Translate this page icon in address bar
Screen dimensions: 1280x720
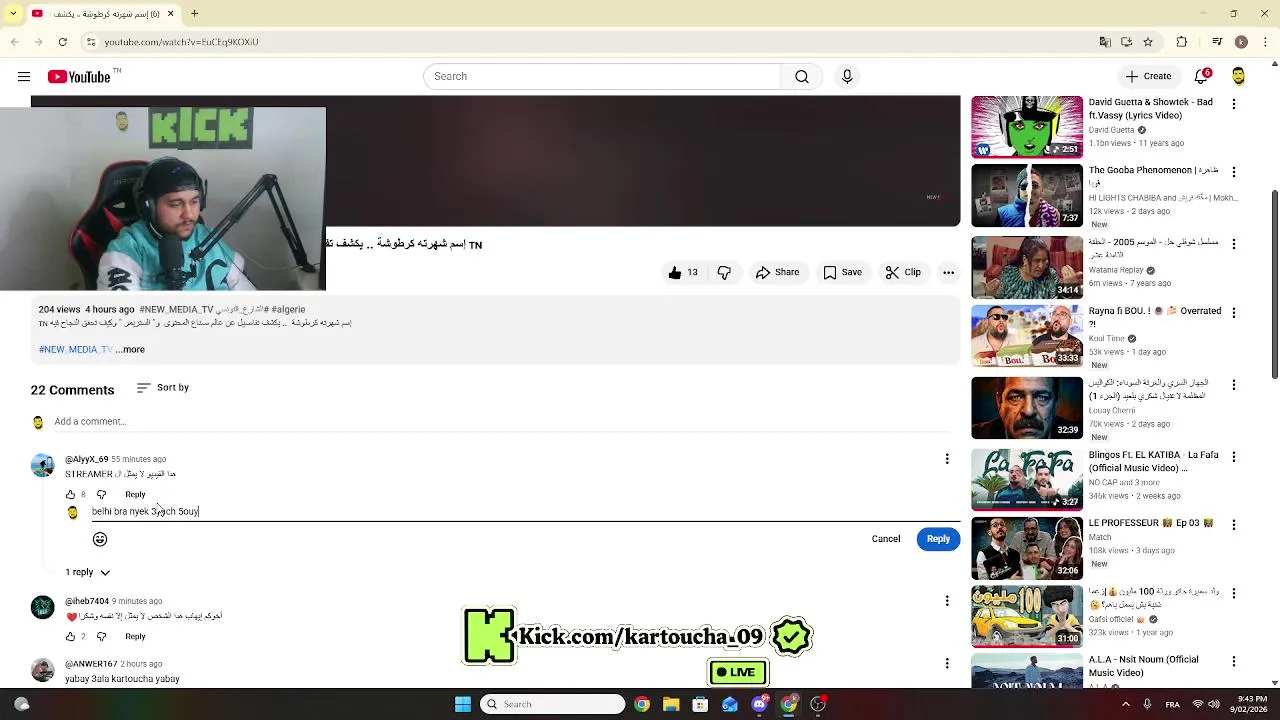click(x=1105, y=42)
